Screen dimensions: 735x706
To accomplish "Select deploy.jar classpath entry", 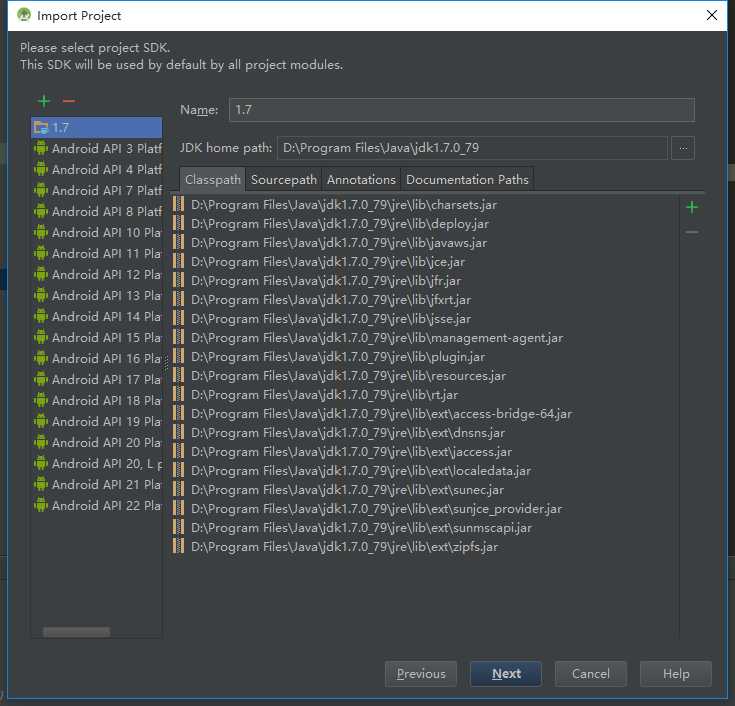I will [340, 224].
